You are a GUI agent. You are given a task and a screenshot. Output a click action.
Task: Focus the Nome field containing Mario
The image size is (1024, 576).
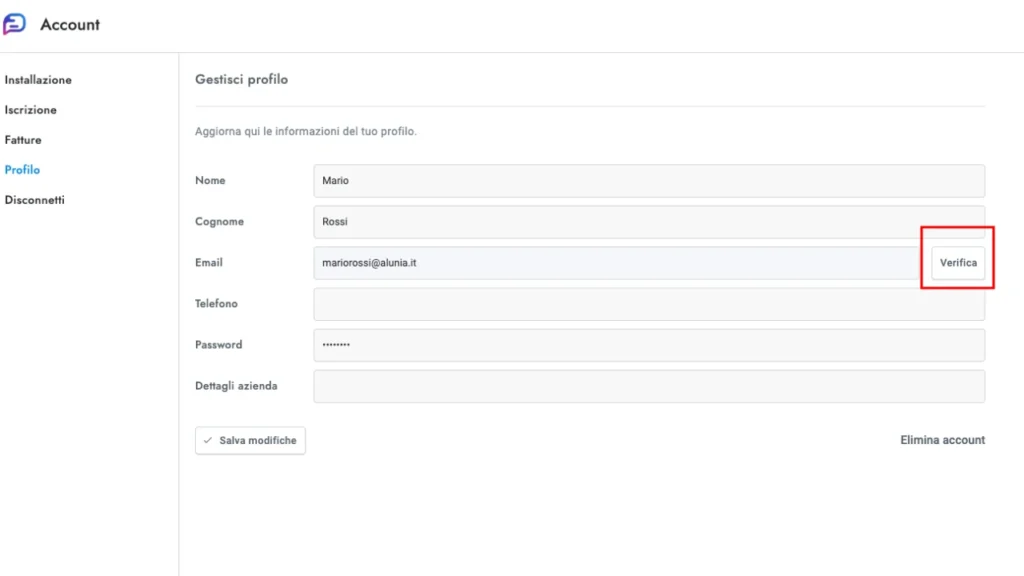coord(648,181)
